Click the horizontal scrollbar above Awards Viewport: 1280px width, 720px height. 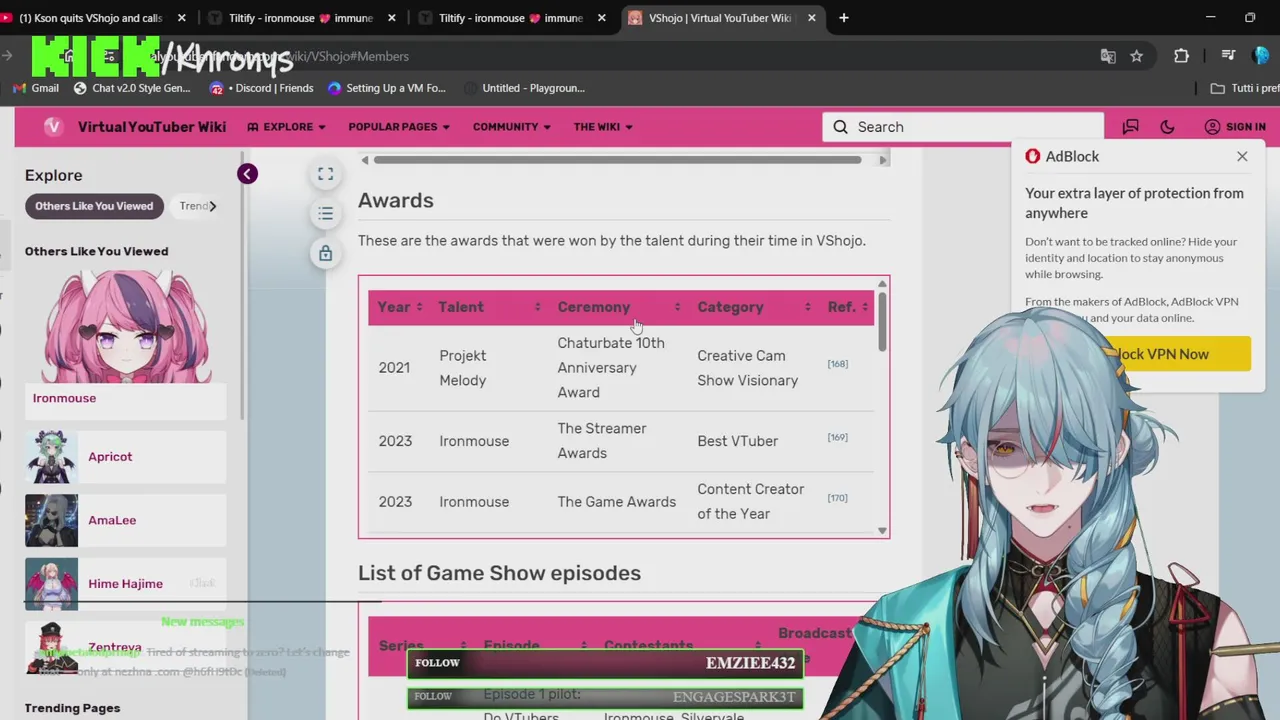coord(617,160)
